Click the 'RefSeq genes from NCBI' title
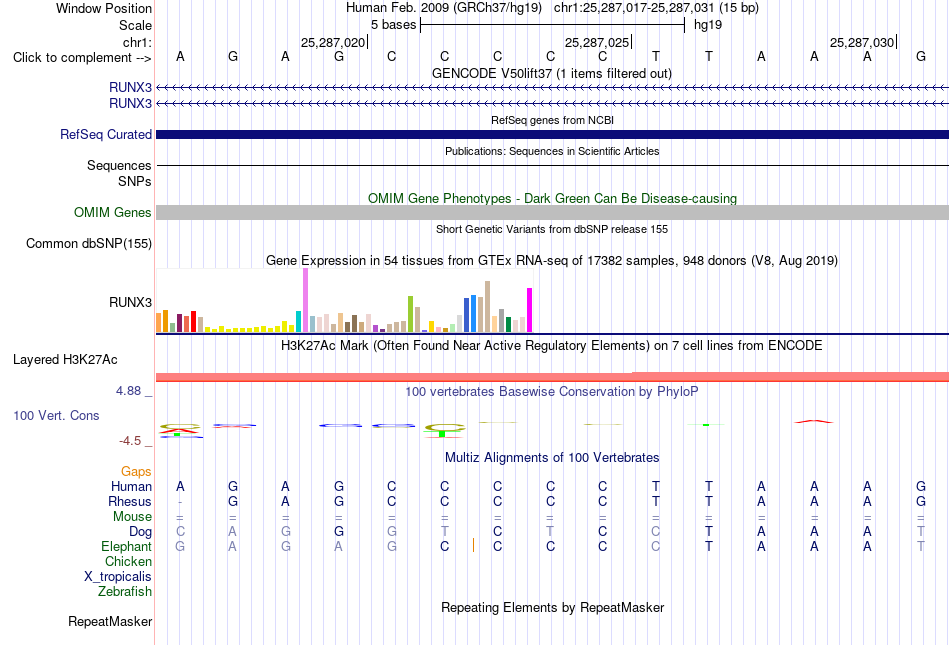 (552, 121)
